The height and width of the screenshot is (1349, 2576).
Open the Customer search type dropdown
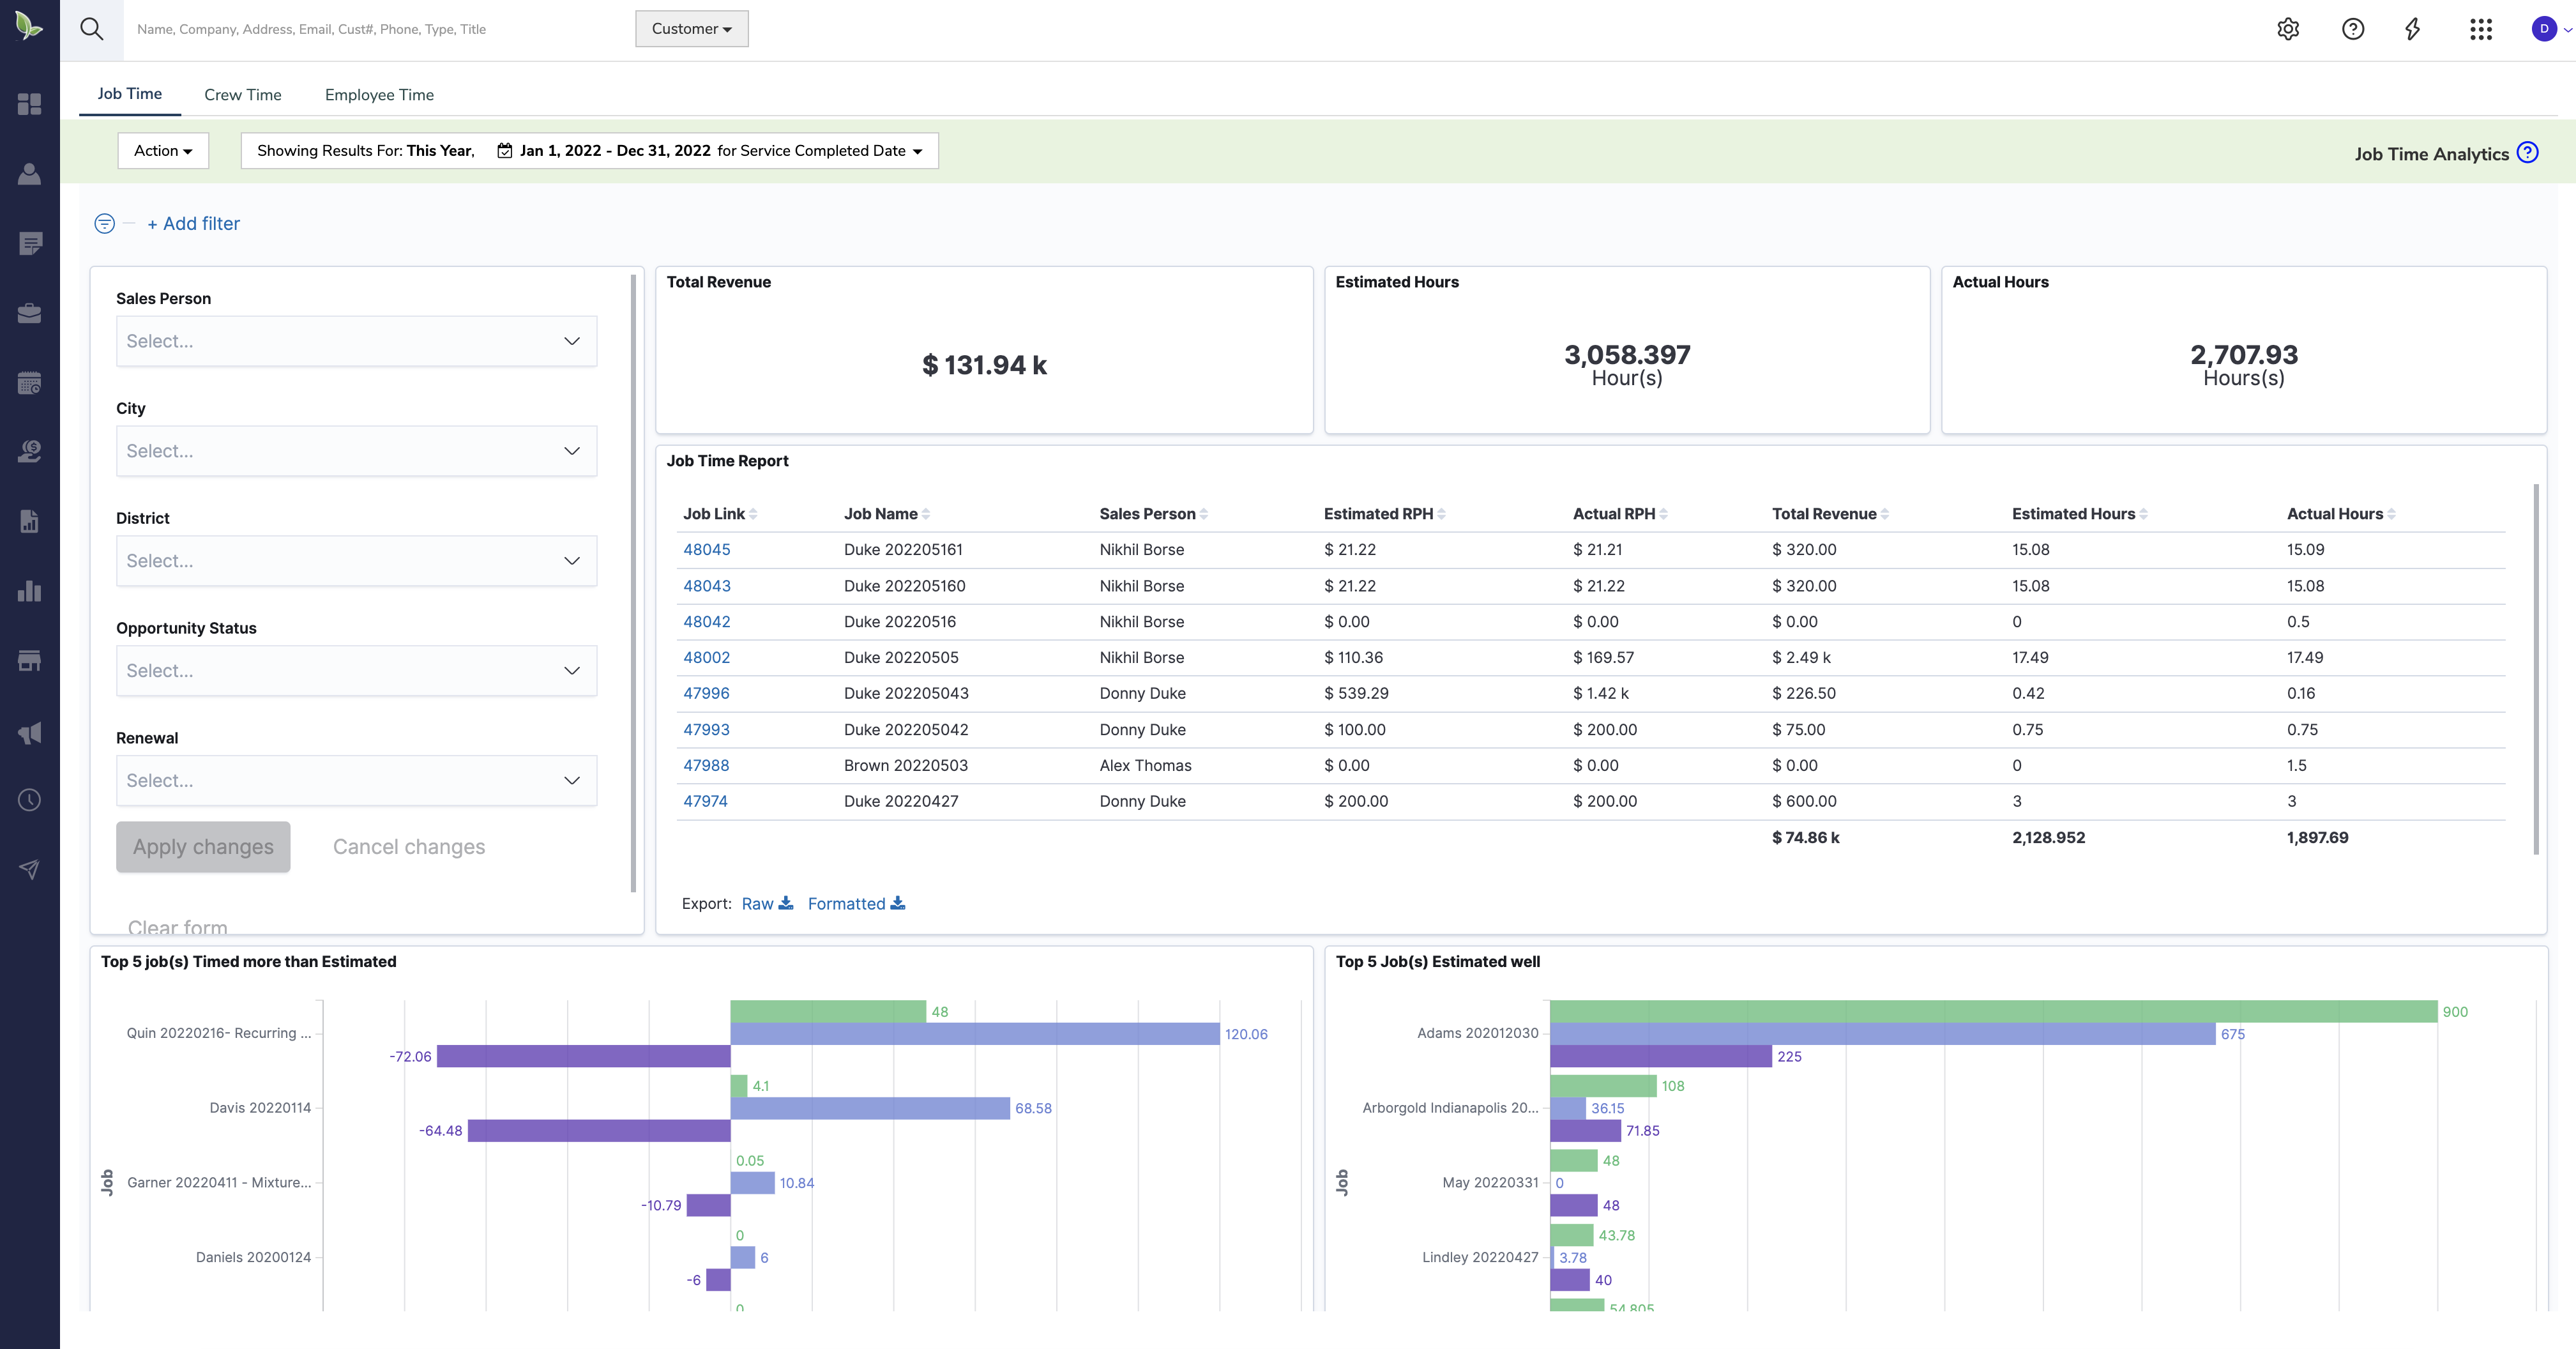[x=692, y=29]
